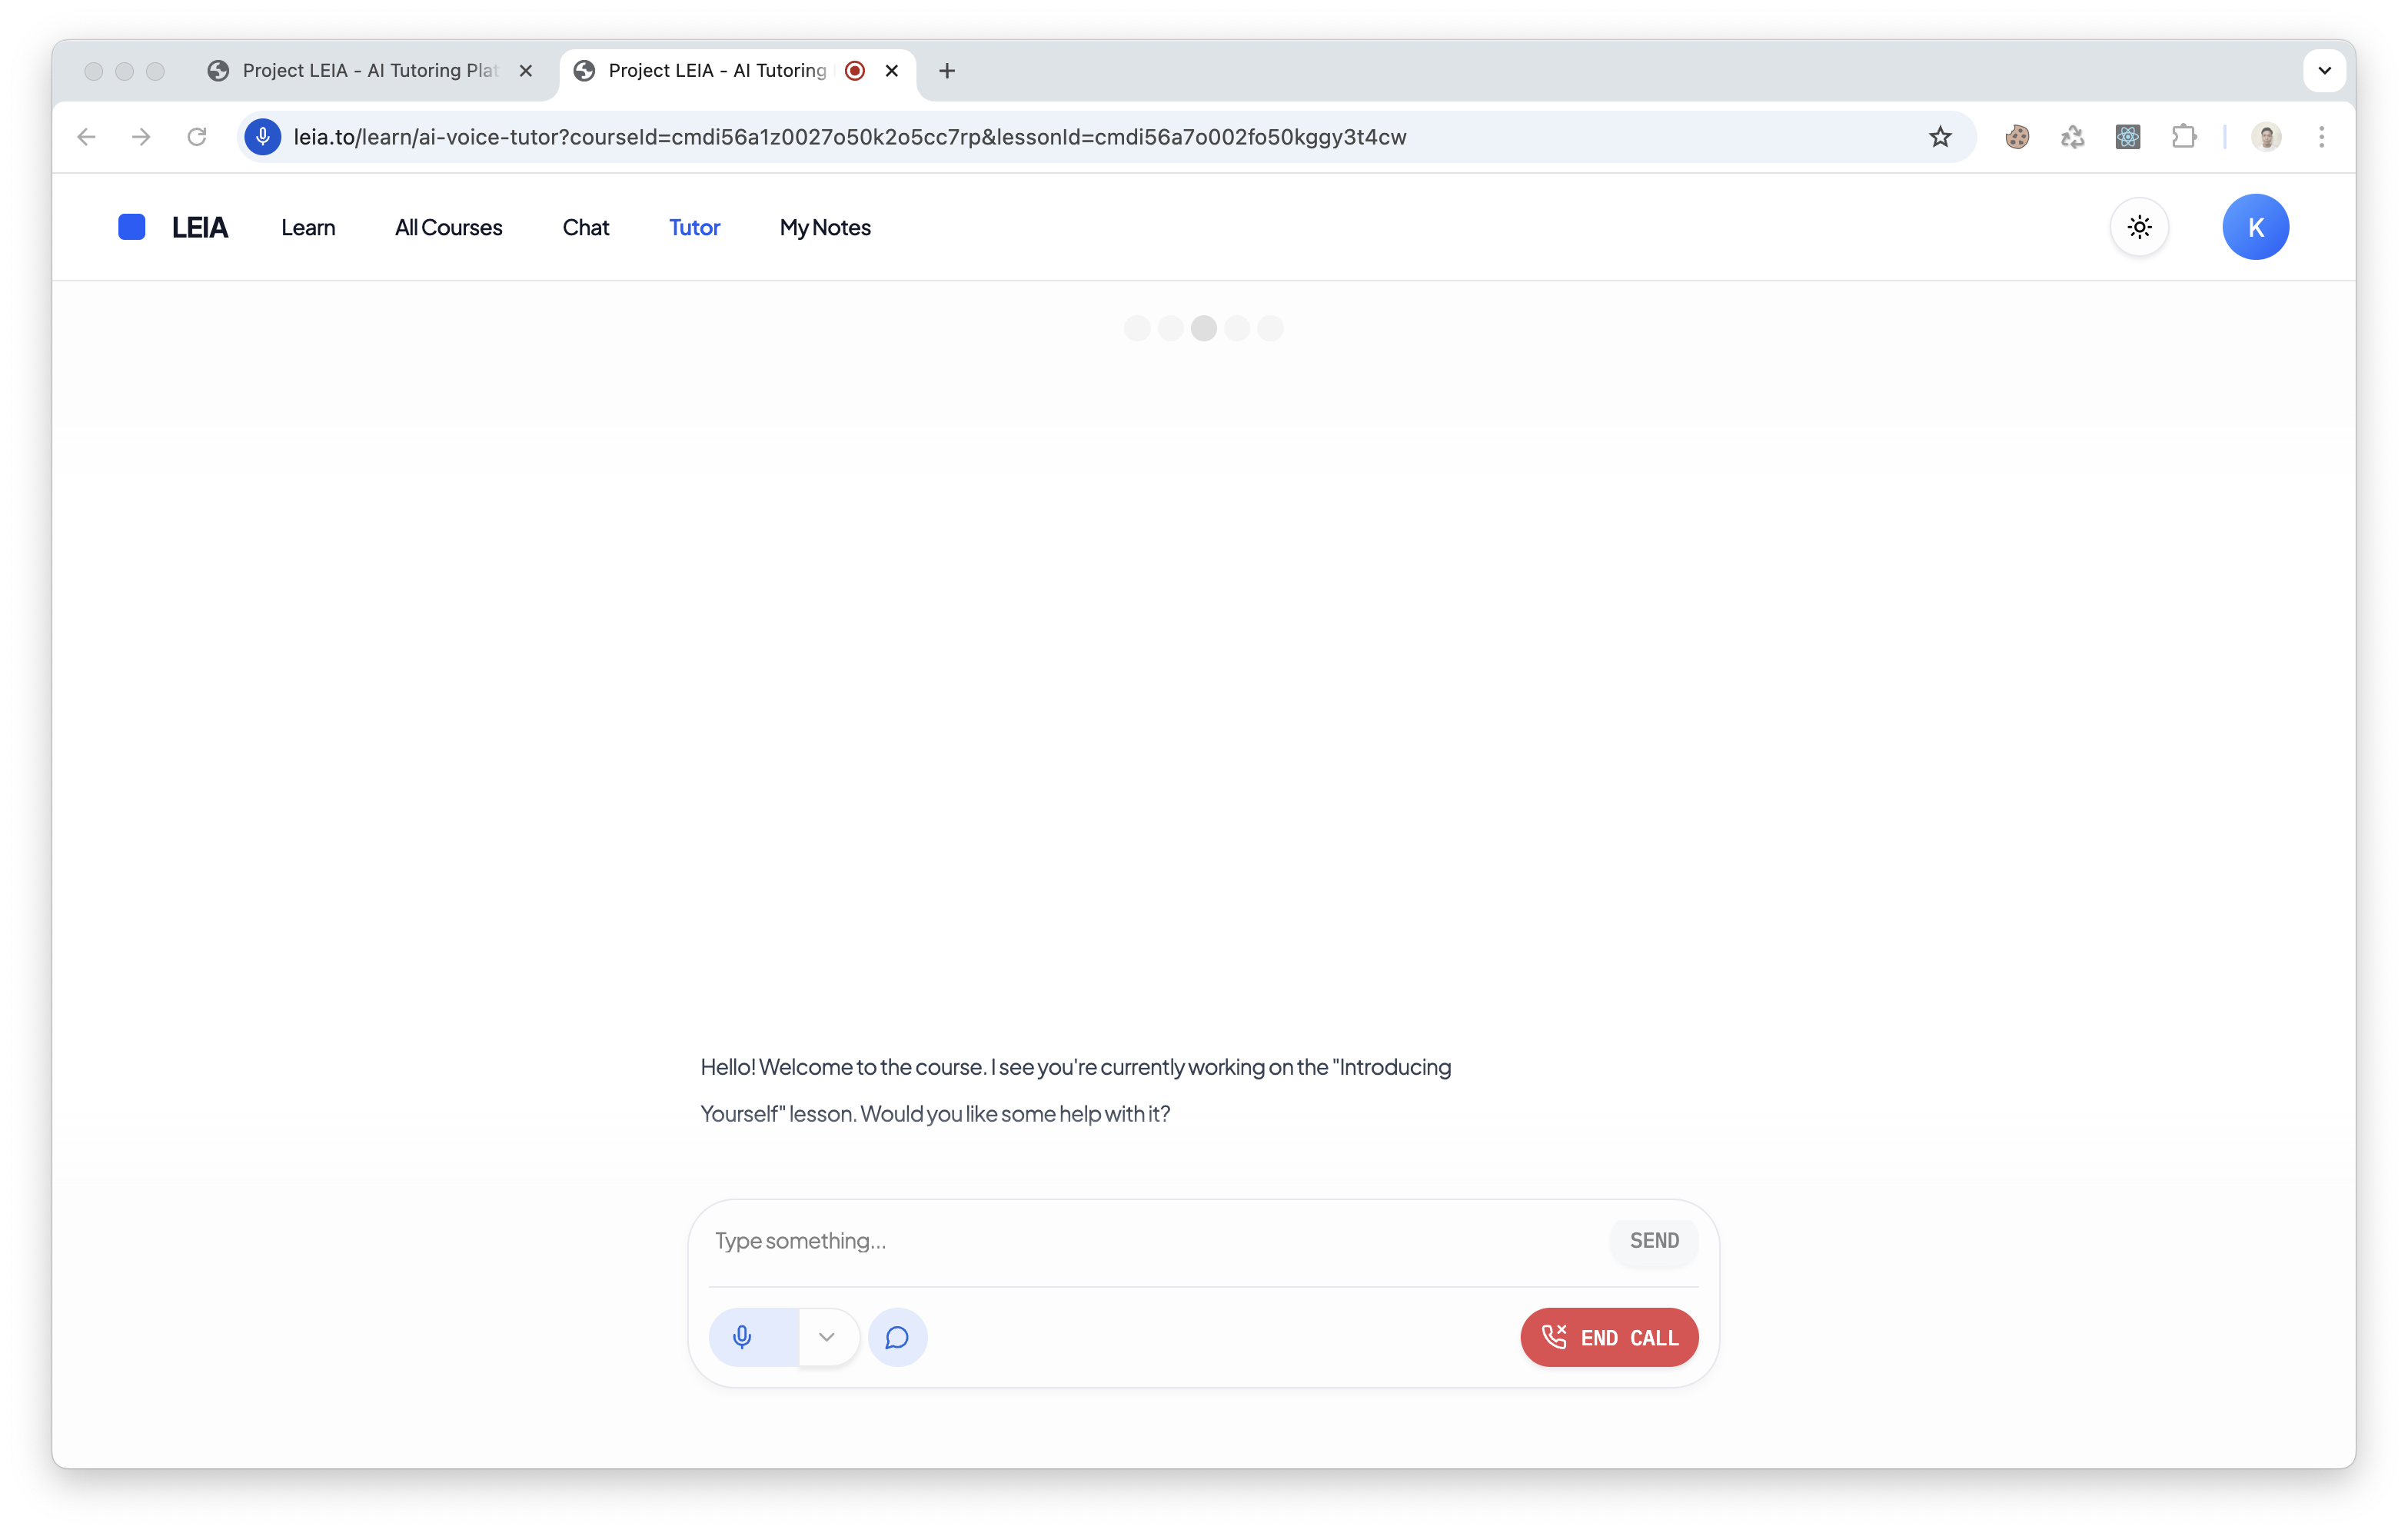Toggle the chat transcript bubble icon
Image resolution: width=2408 pixels, height=1533 pixels.
tap(897, 1337)
